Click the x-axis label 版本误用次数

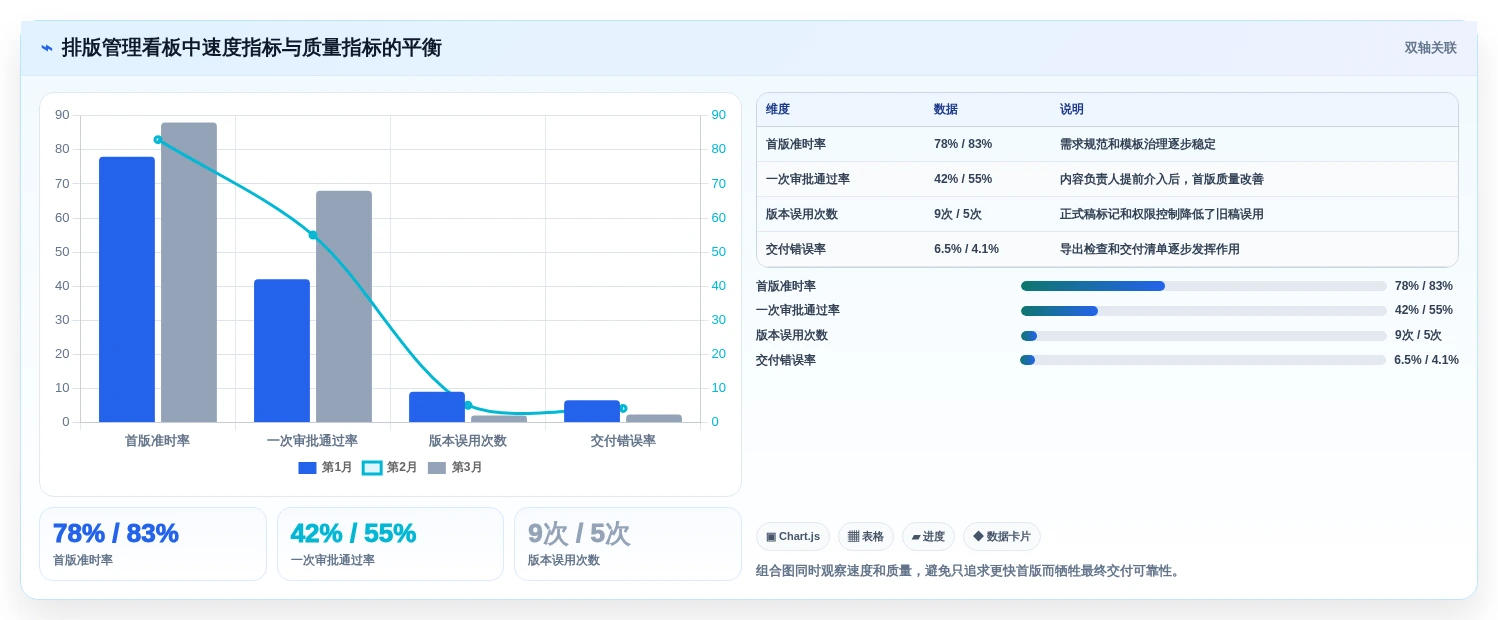click(468, 441)
